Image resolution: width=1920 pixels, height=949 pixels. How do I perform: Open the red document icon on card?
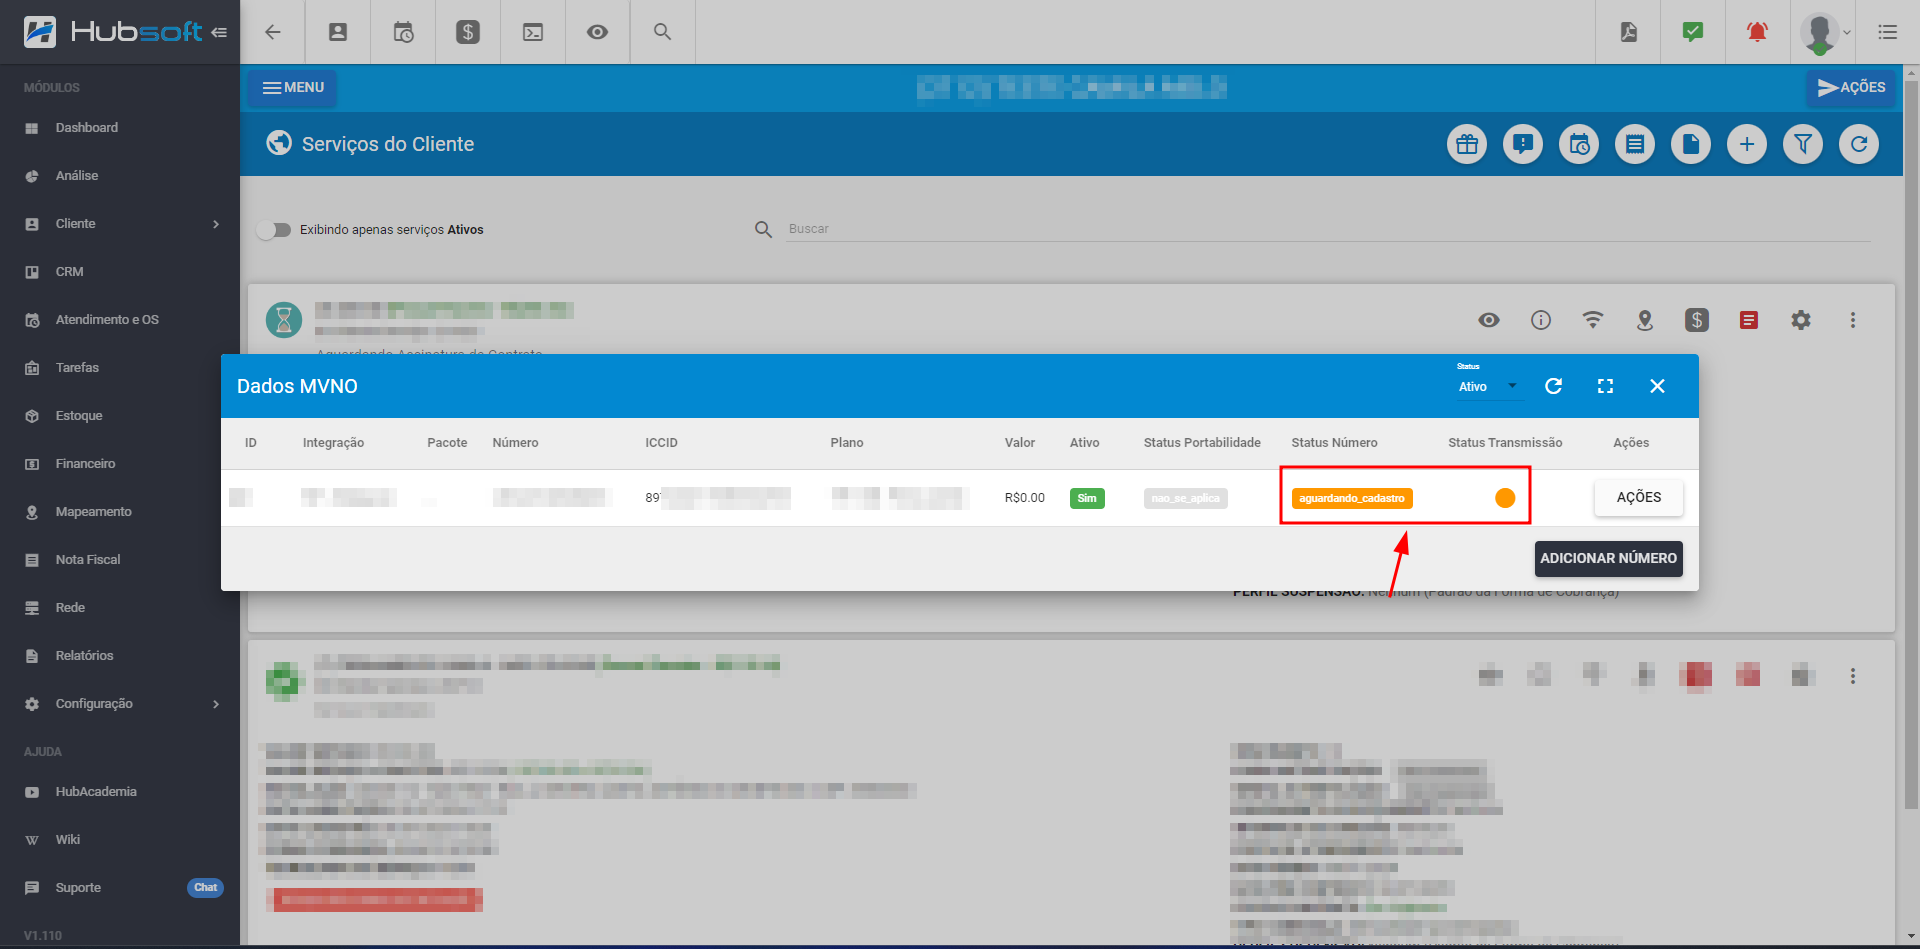(x=1749, y=320)
